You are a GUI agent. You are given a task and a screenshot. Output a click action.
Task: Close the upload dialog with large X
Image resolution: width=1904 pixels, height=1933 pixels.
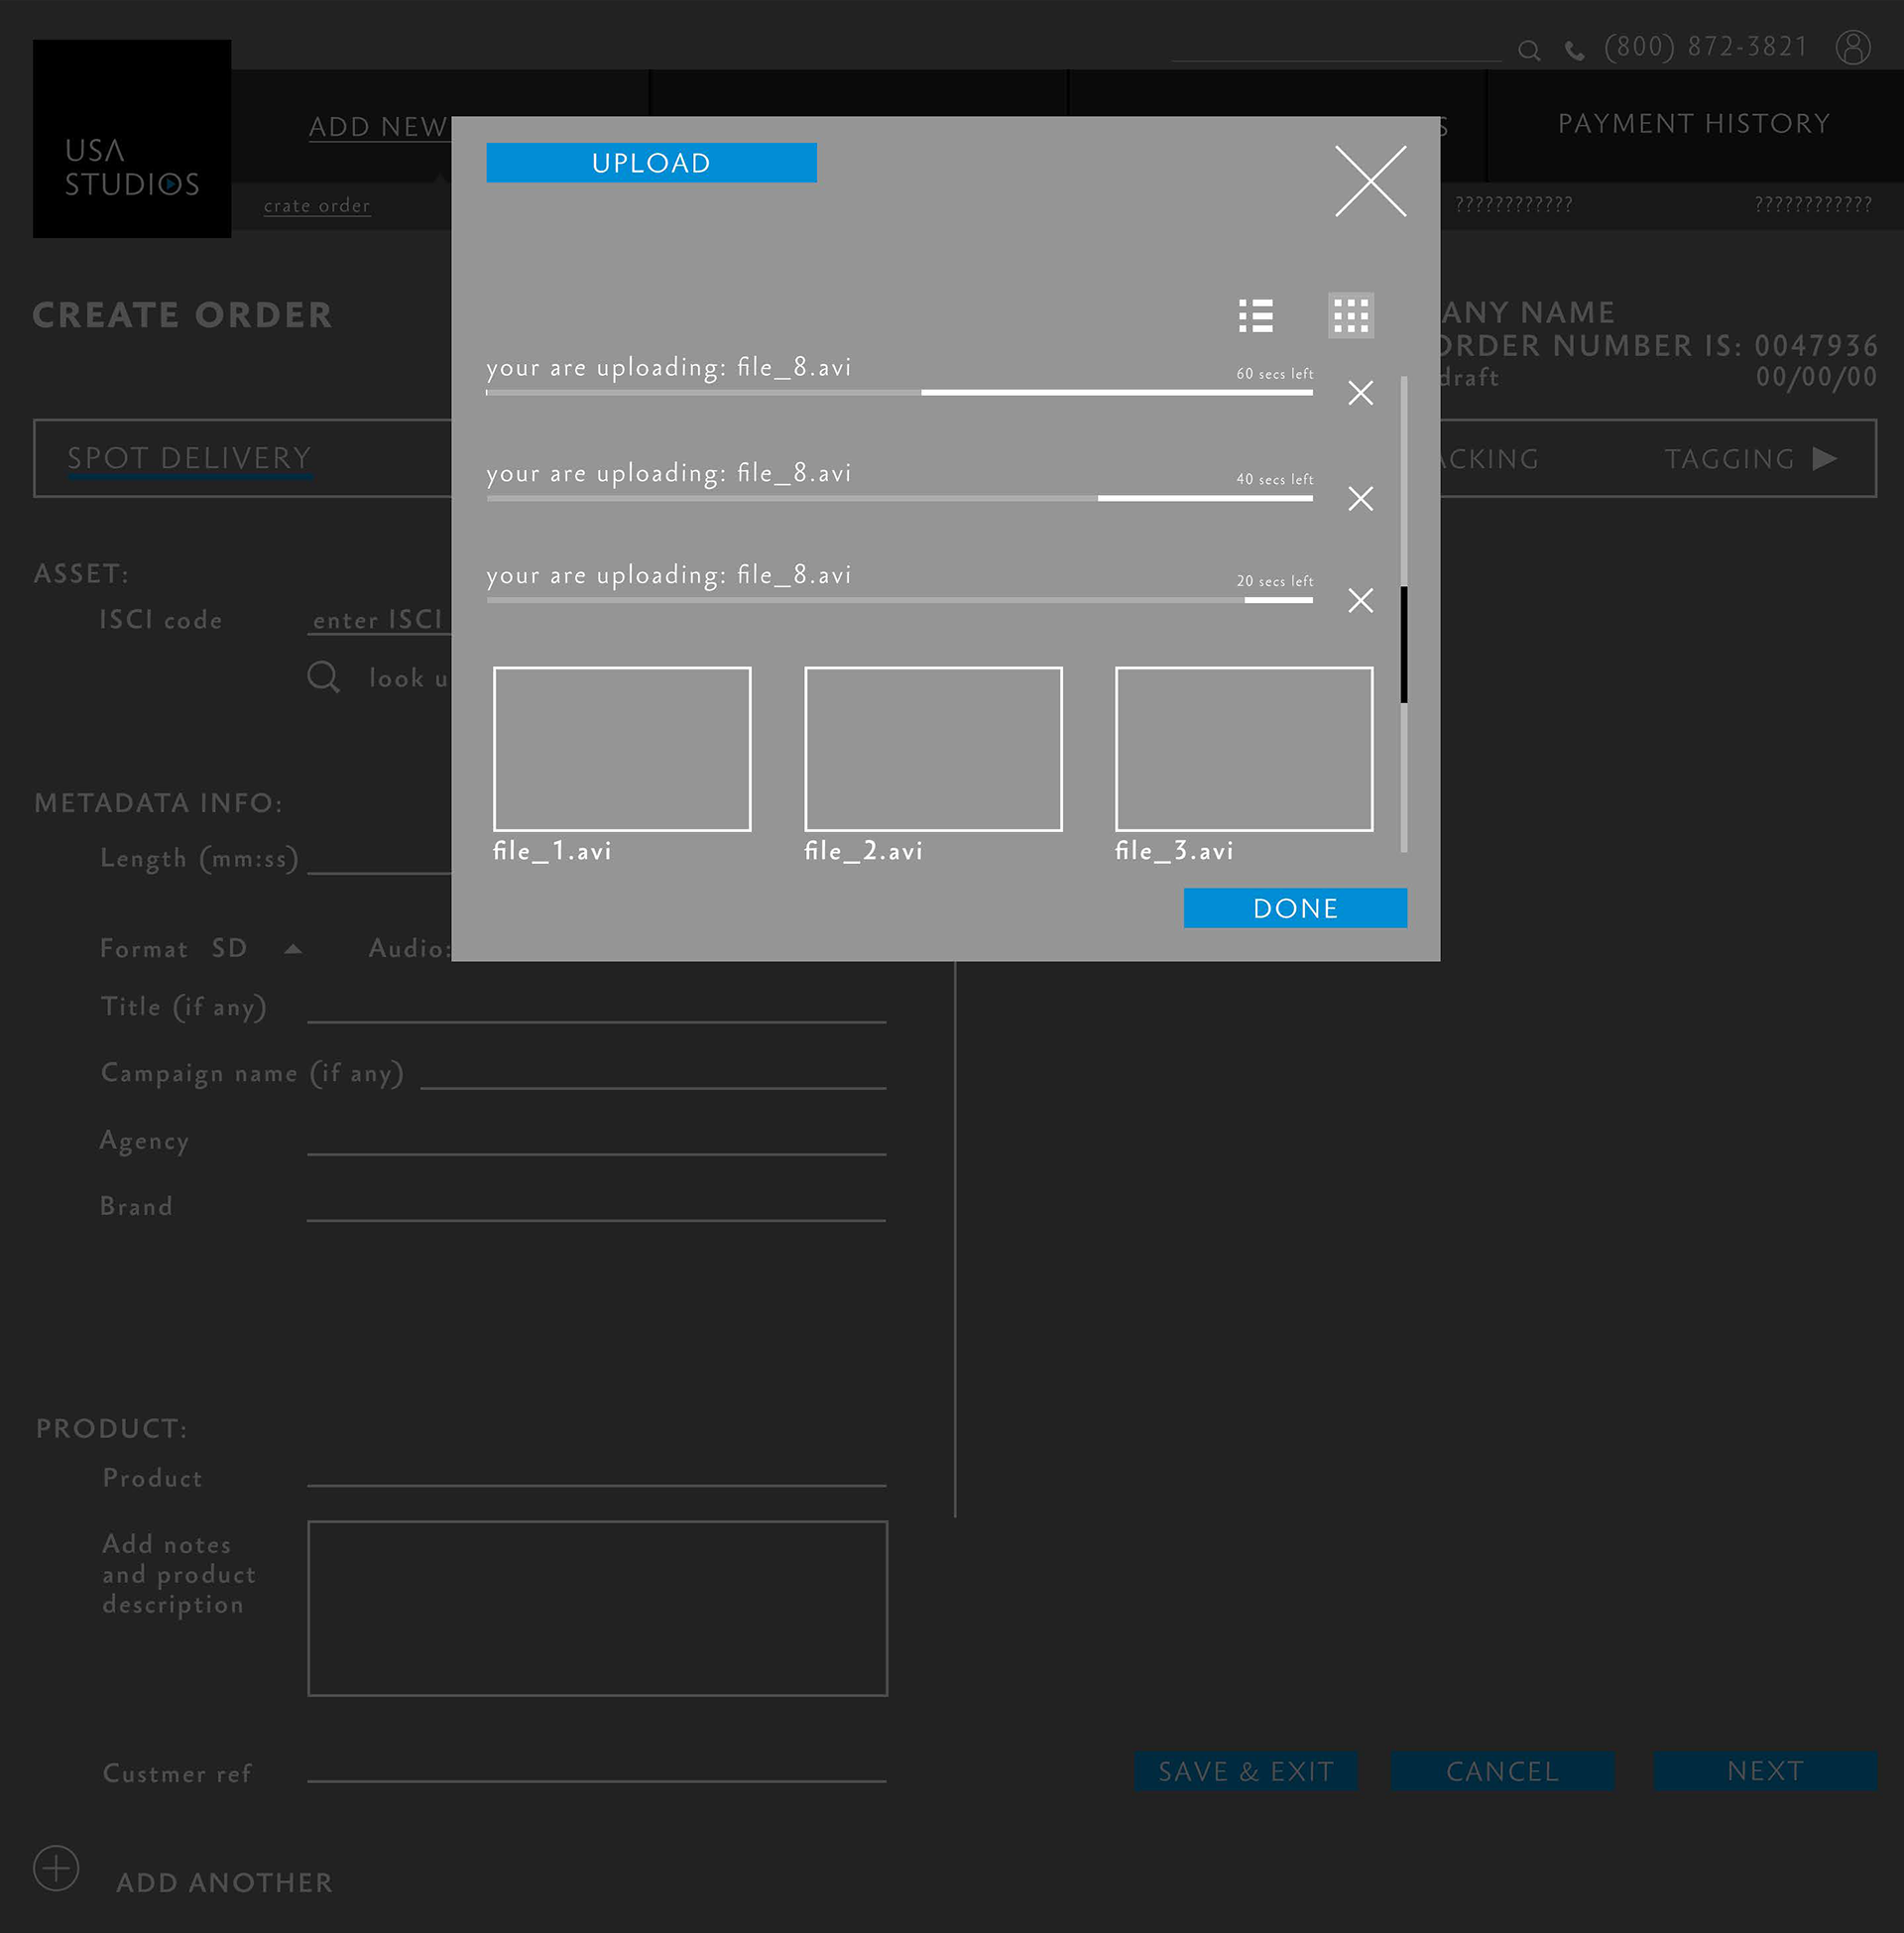pos(1370,181)
